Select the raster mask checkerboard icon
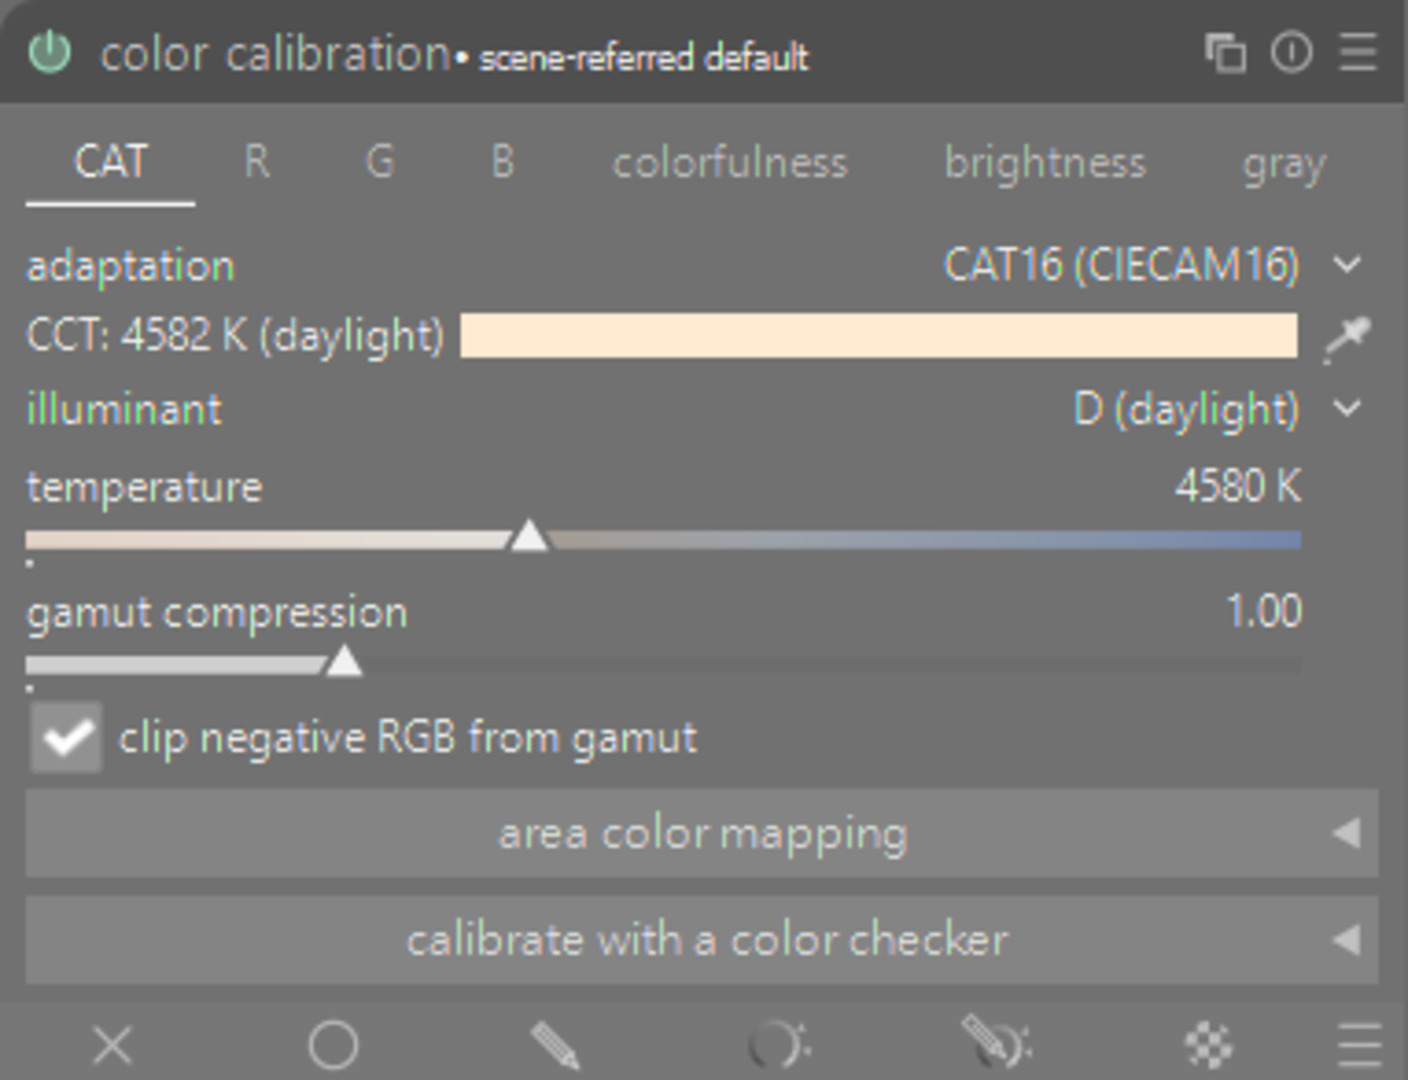The width and height of the screenshot is (1408, 1080). [x=1208, y=1047]
